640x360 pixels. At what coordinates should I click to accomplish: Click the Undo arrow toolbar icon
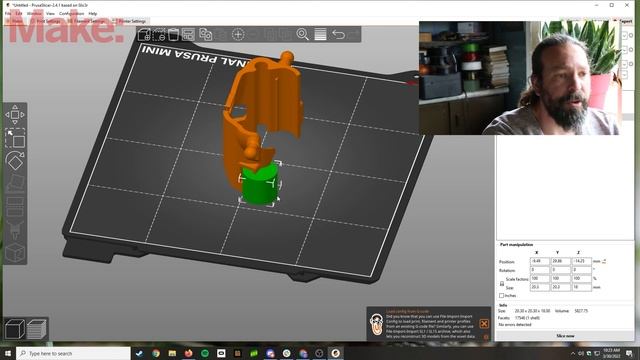338,34
